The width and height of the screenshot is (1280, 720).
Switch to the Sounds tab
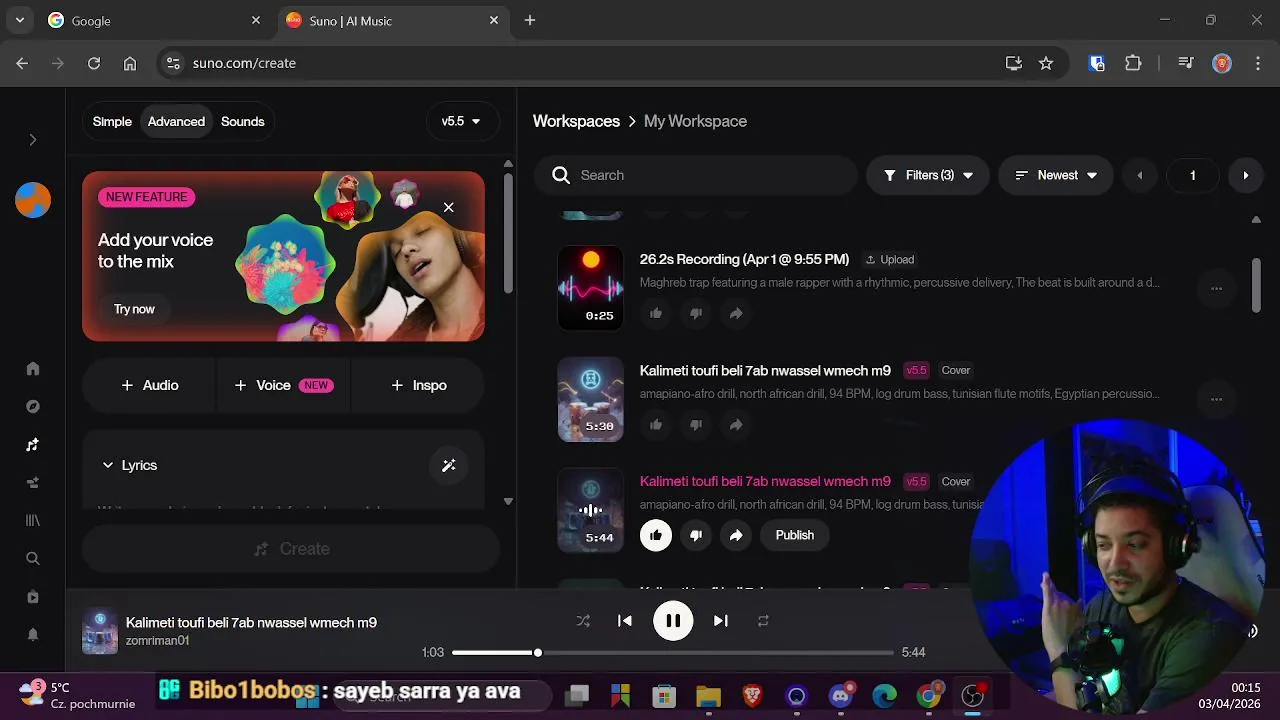(243, 121)
